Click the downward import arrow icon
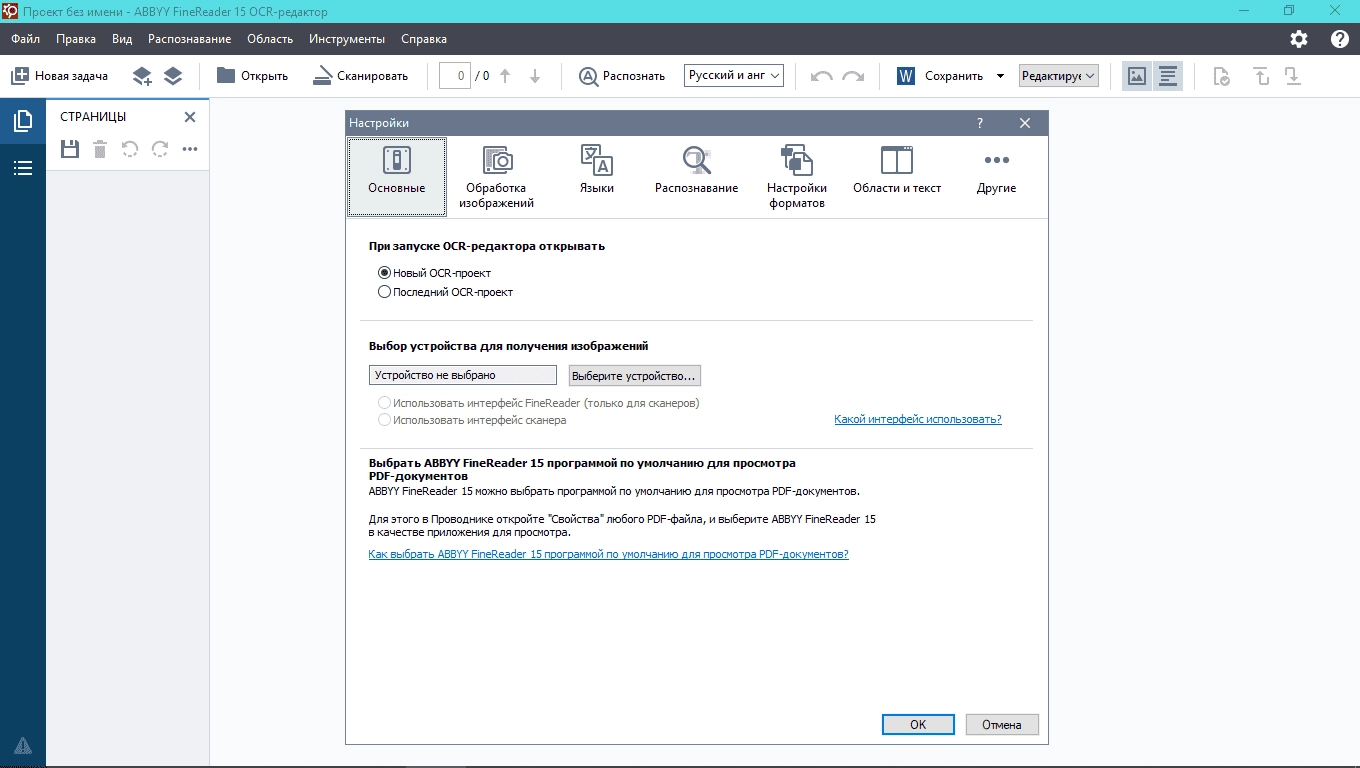The width and height of the screenshot is (1360, 768). [1293, 76]
